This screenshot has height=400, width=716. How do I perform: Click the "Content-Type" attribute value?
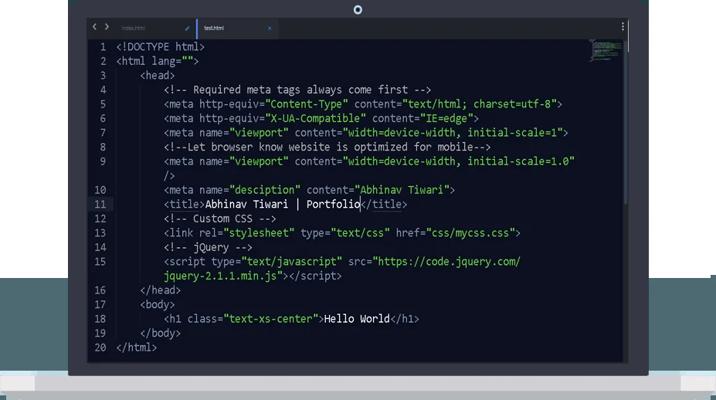(x=306, y=104)
